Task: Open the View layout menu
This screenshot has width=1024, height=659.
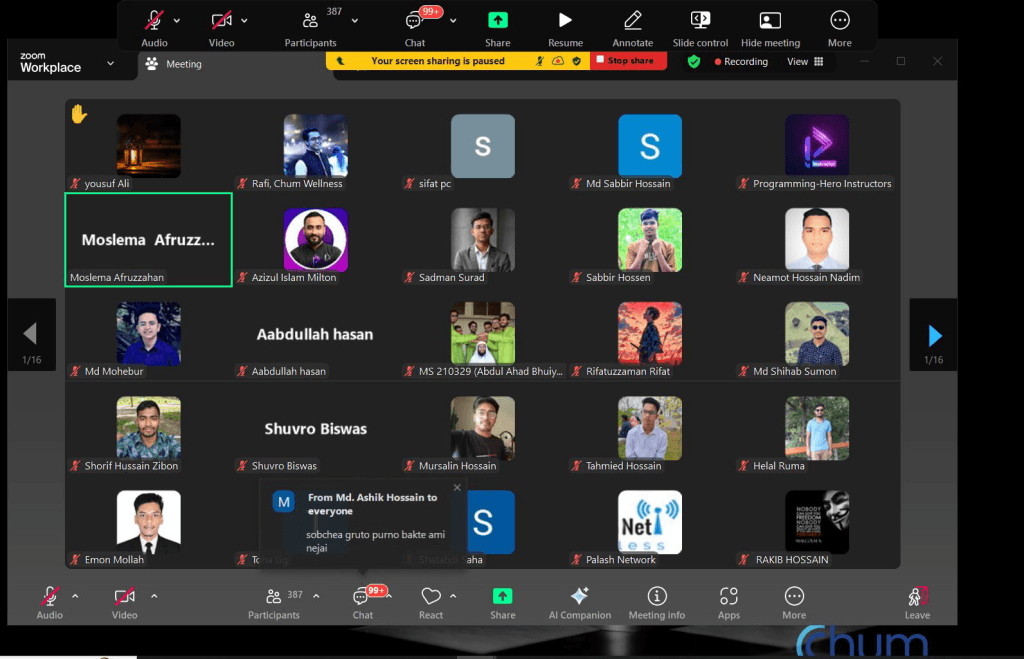Action: (805, 61)
